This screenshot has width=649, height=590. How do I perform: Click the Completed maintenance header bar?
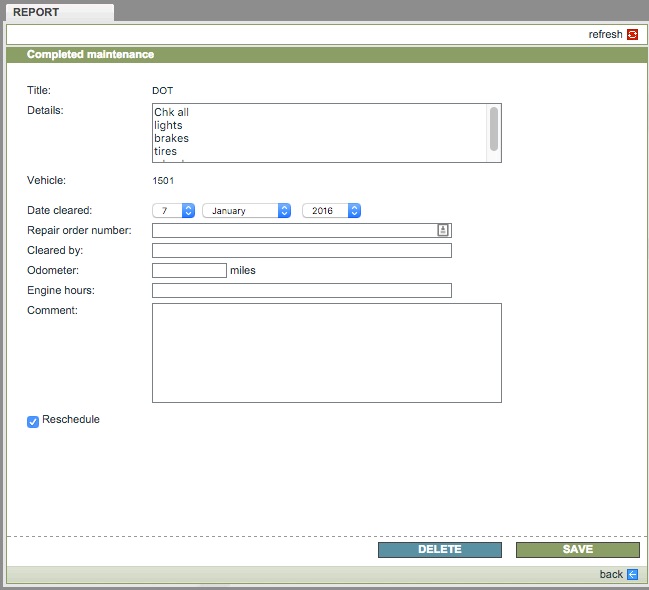tap(326, 55)
